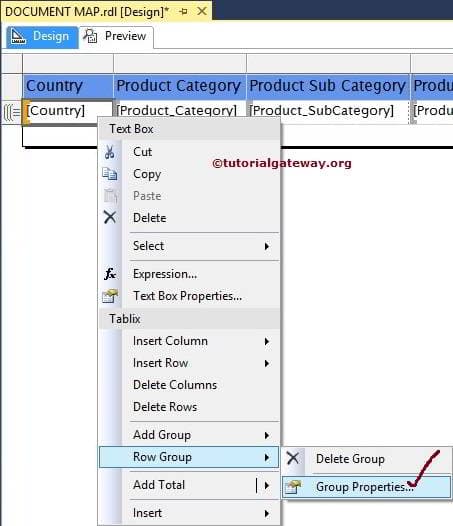Expand the Insert Row submenu arrow

pos(267,363)
